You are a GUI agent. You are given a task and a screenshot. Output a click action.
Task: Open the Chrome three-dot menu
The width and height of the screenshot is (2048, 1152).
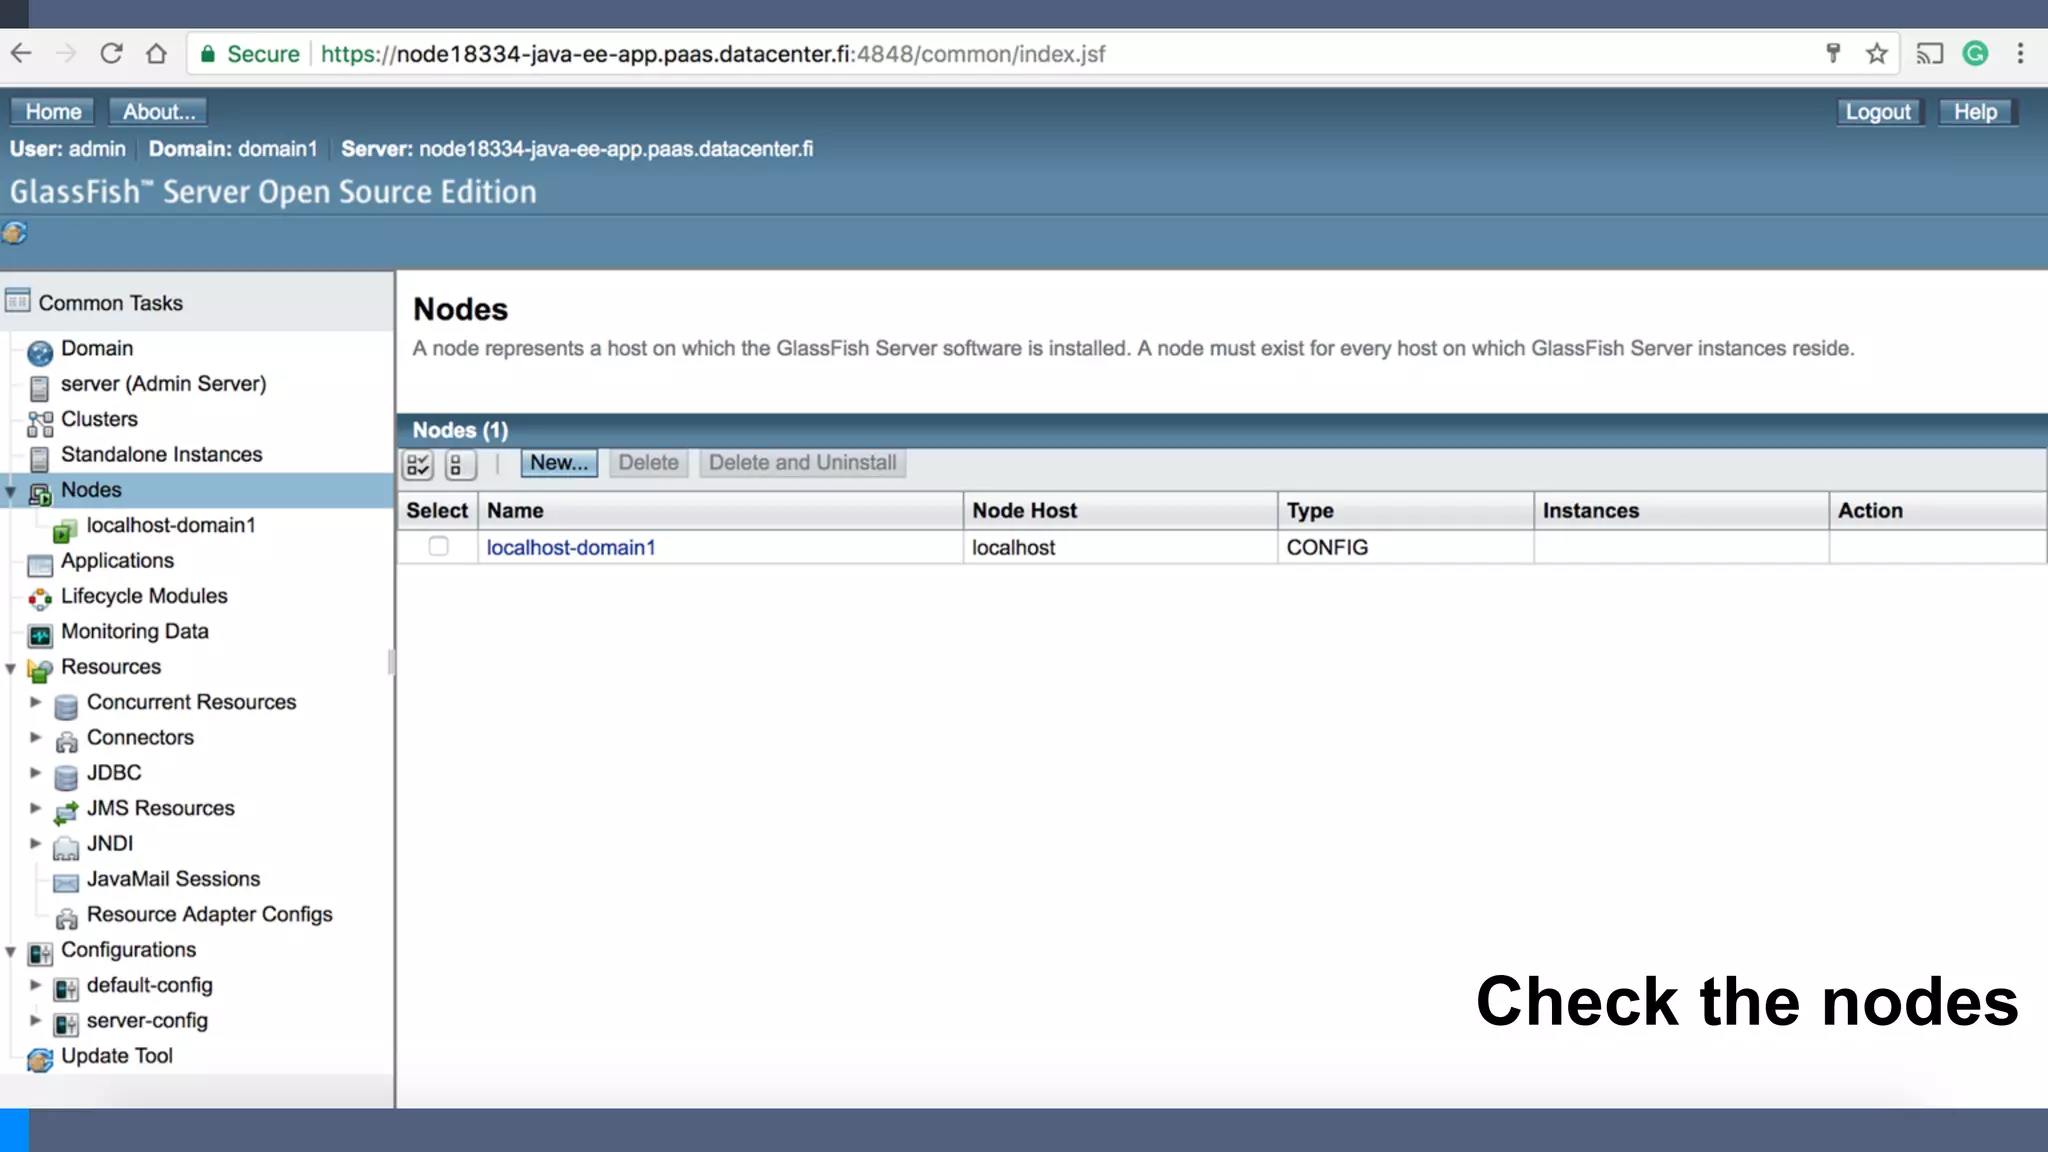pyautogui.click(x=2020, y=54)
